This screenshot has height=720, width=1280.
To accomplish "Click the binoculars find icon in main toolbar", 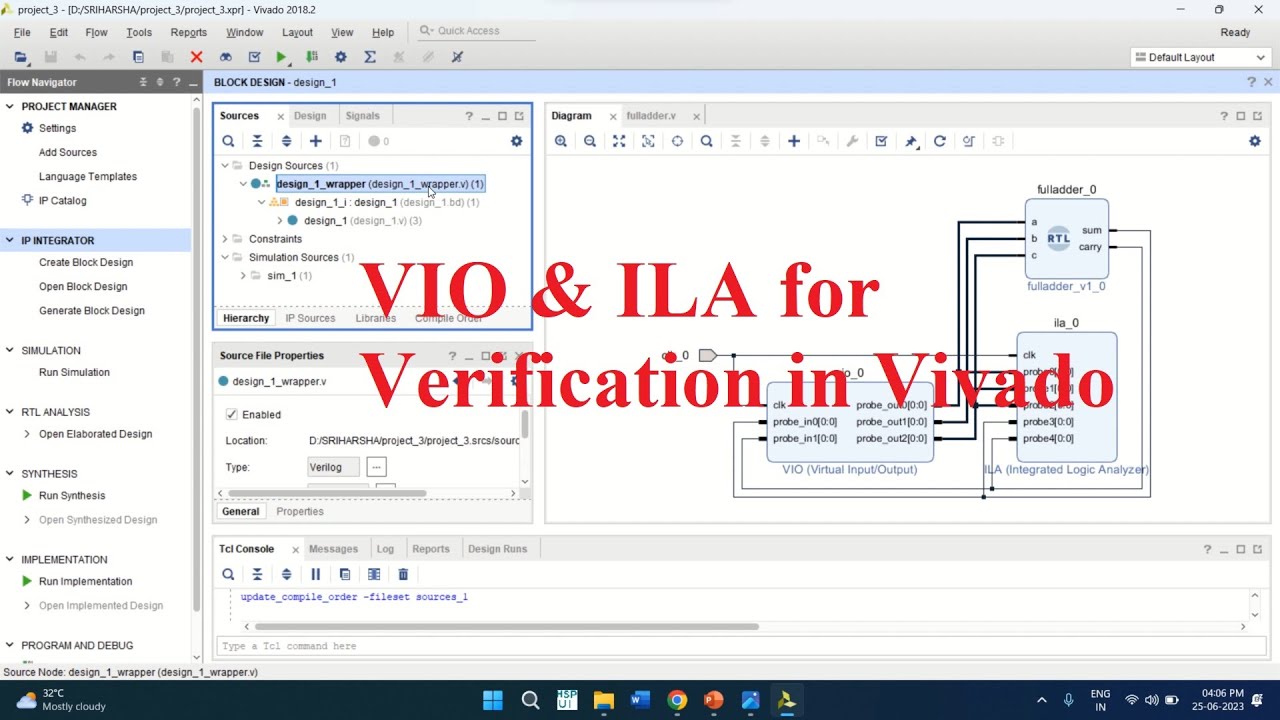I will (225, 57).
